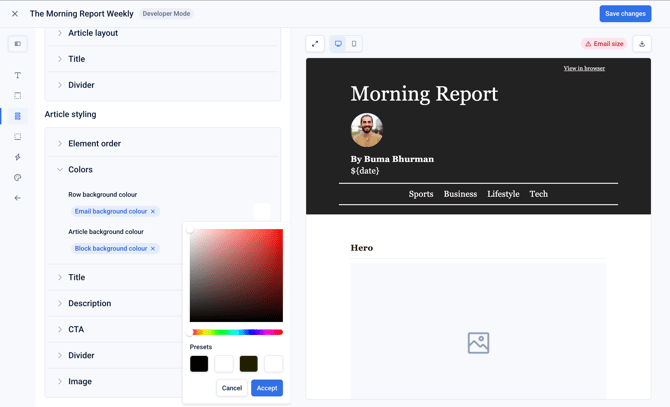The width and height of the screenshot is (670, 407).
Task: Open the Email size warning
Action: pyautogui.click(x=604, y=44)
